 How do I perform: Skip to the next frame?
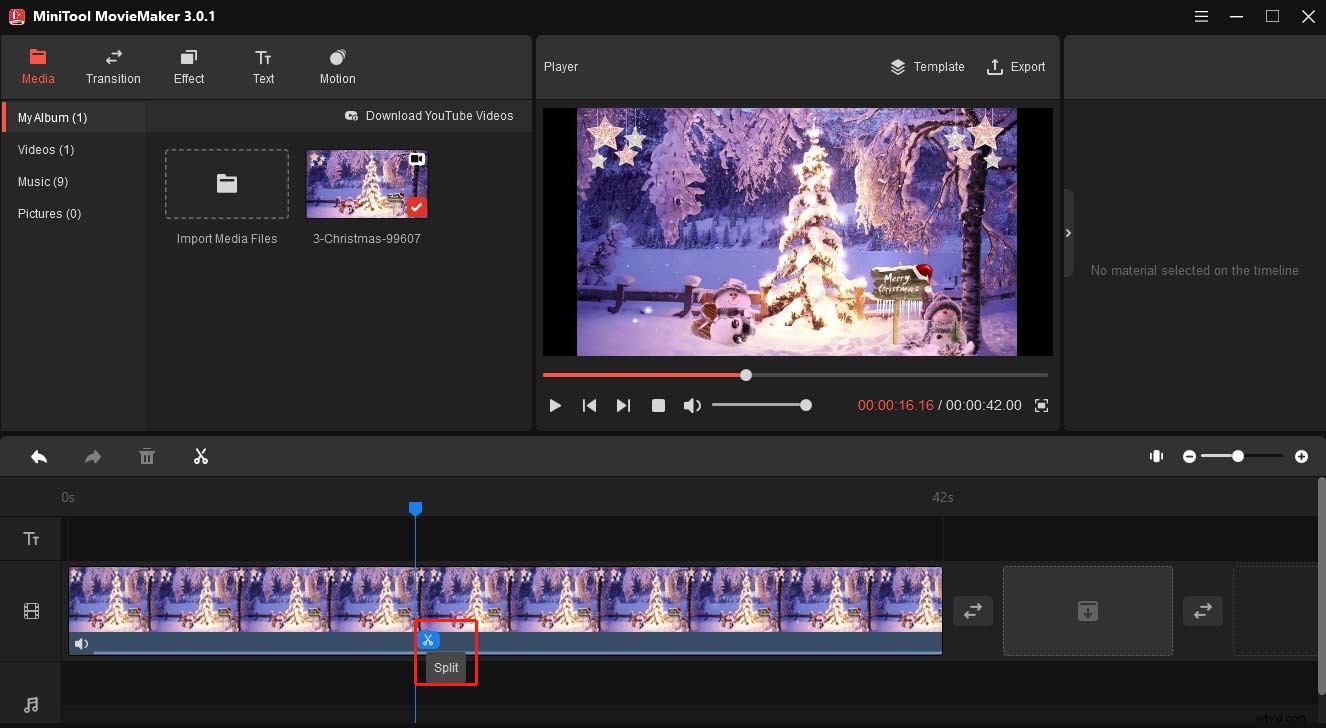[x=623, y=405]
